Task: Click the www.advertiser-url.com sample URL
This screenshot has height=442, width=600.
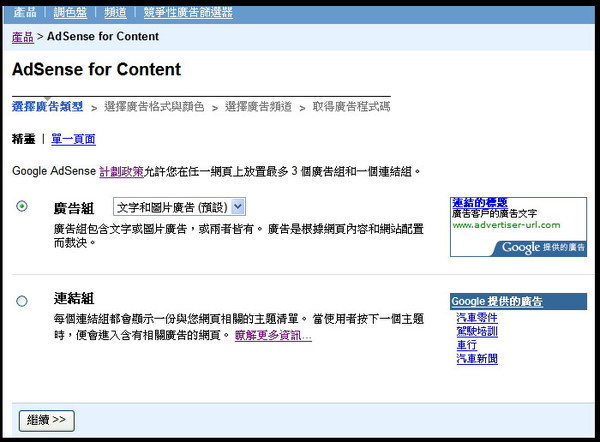Action: [x=506, y=225]
